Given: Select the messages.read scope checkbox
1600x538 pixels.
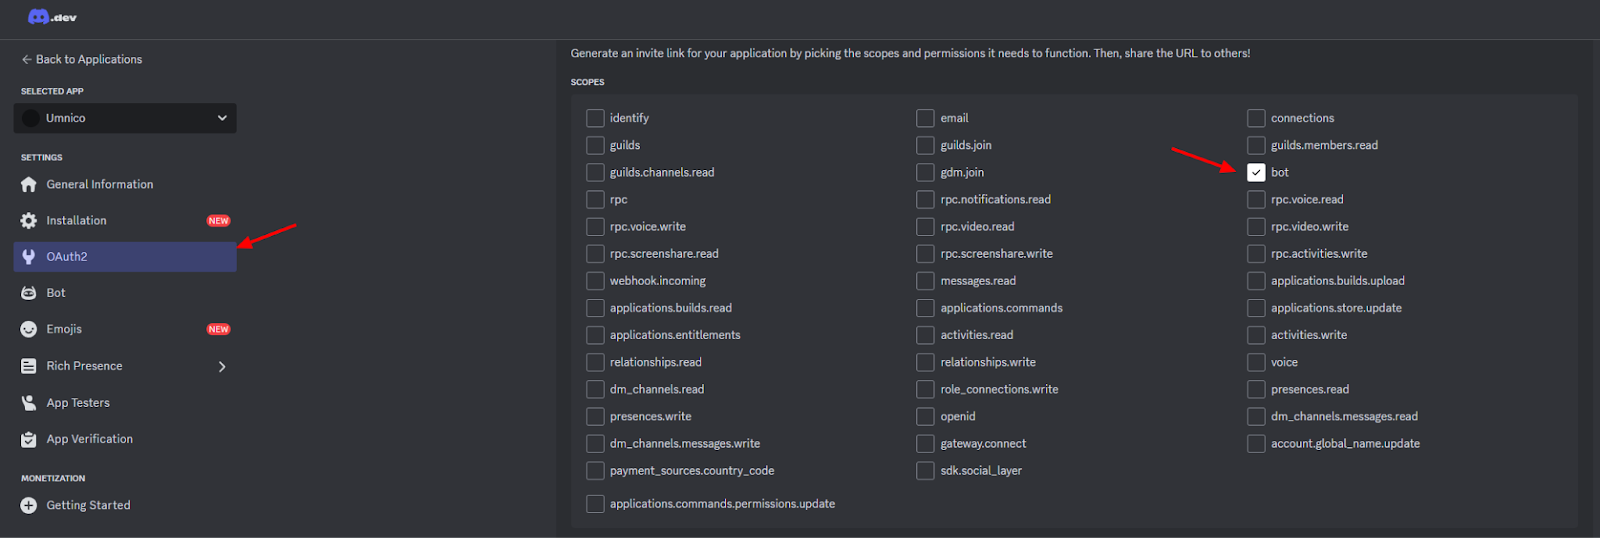Looking at the screenshot, I should tap(925, 281).
